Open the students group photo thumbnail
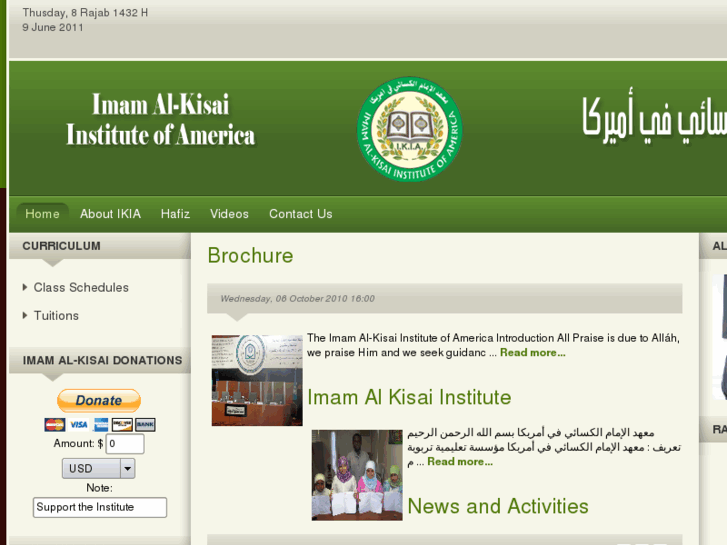The height and width of the screenshot is (545, 727). (x=357, y=475)
